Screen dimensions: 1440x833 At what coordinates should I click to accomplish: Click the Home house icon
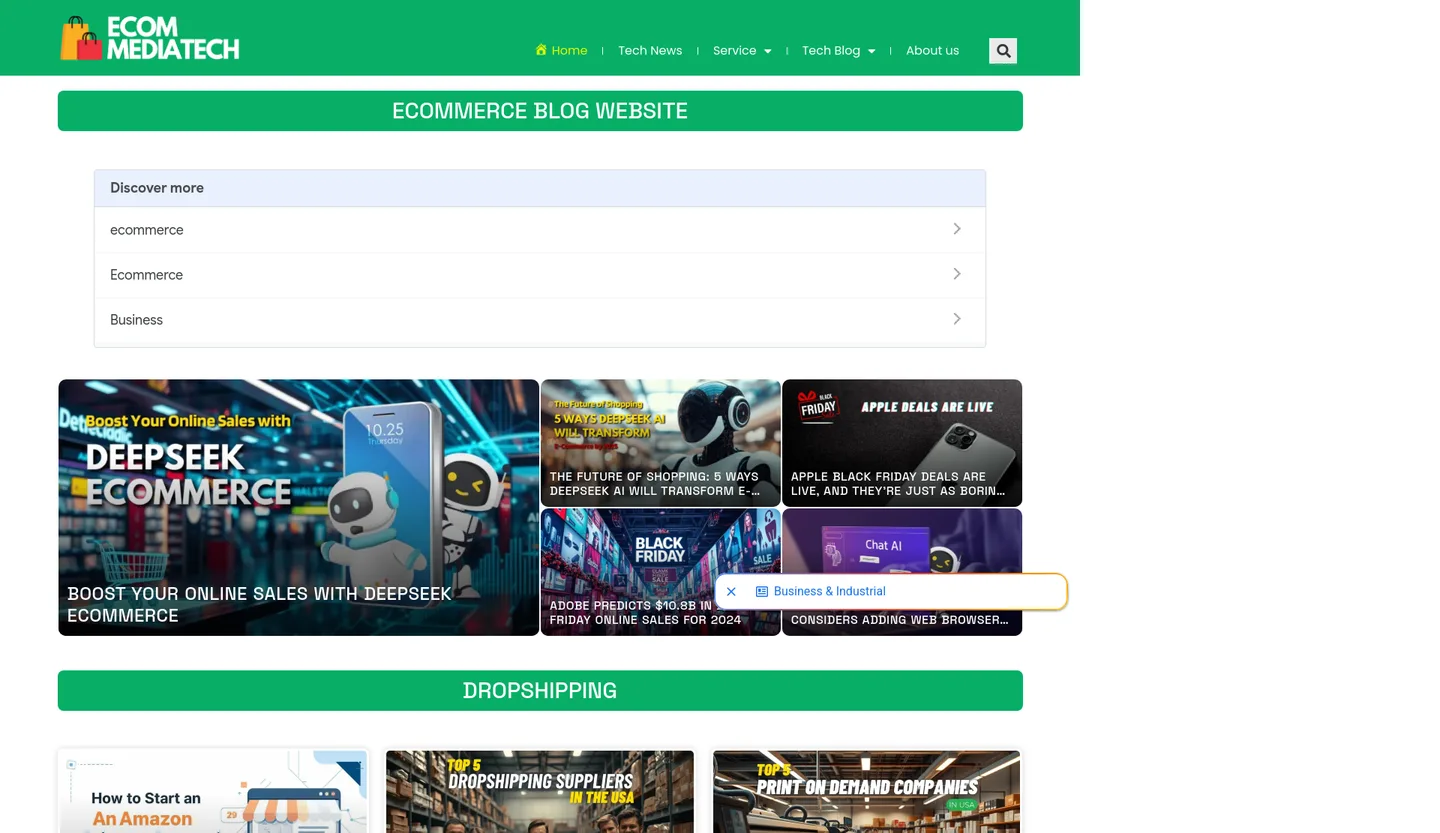click(x=541, y=50)
